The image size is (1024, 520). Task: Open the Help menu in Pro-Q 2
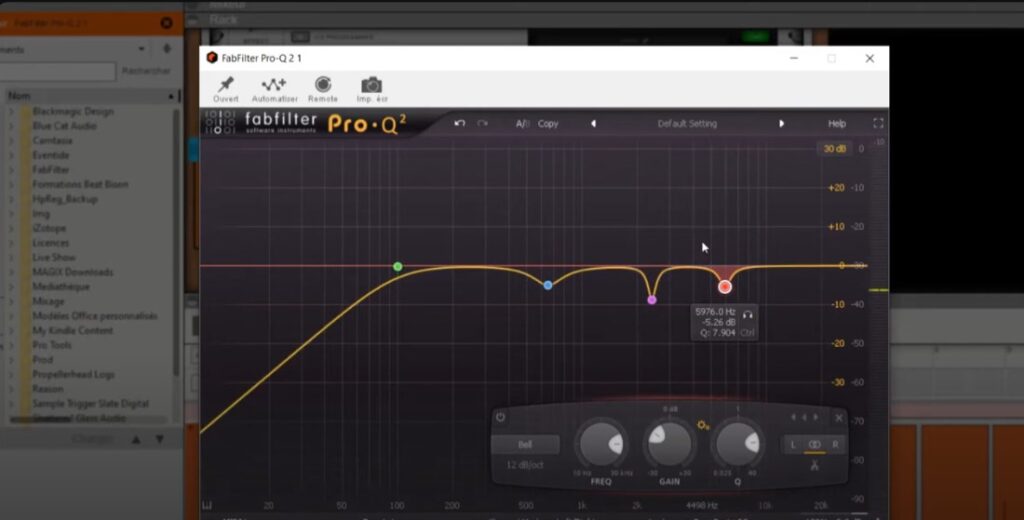pos(837,123)
